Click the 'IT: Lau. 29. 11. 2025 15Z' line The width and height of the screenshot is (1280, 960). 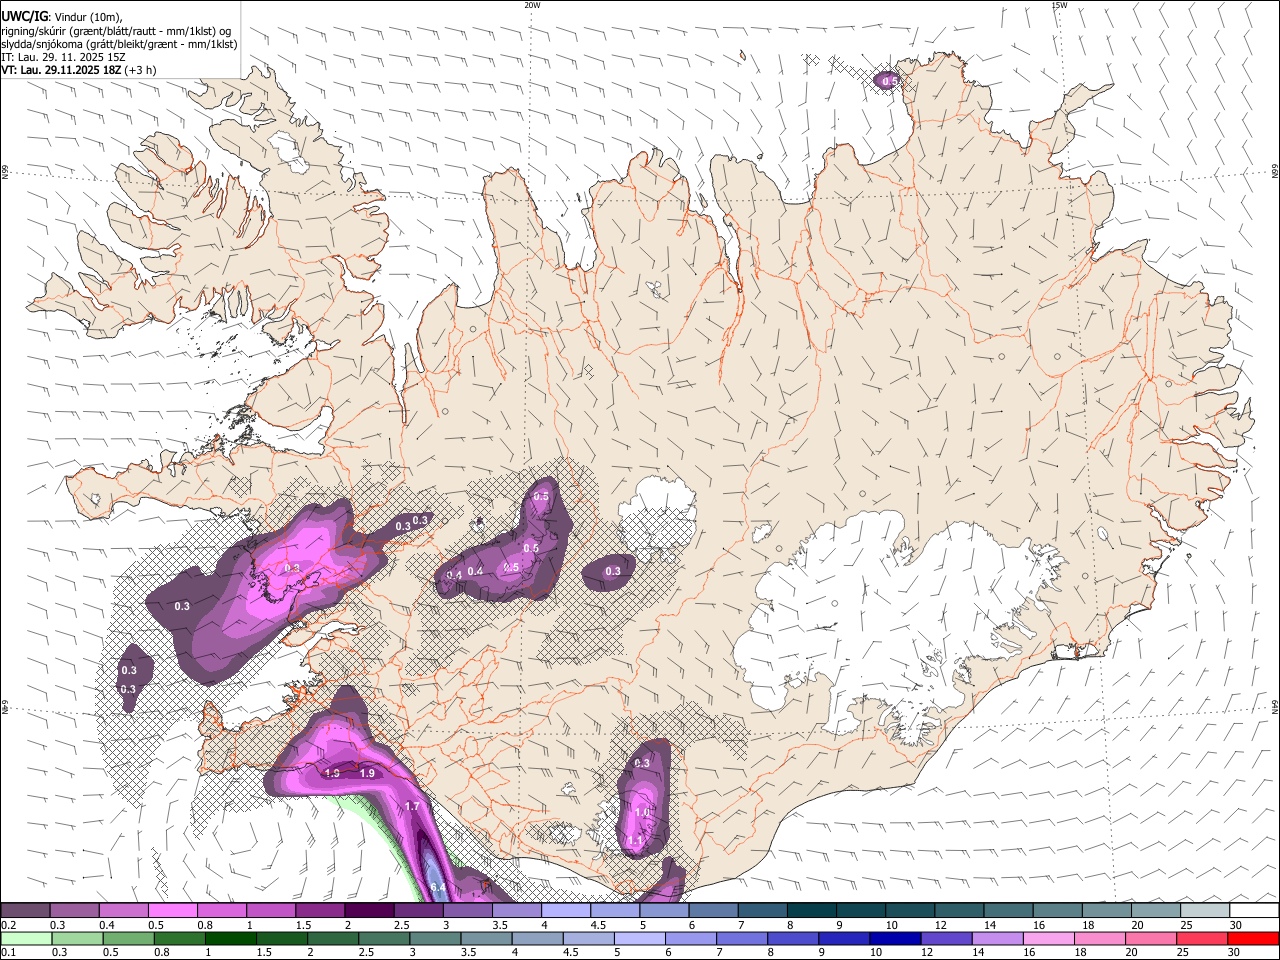[x=63, y=58]
